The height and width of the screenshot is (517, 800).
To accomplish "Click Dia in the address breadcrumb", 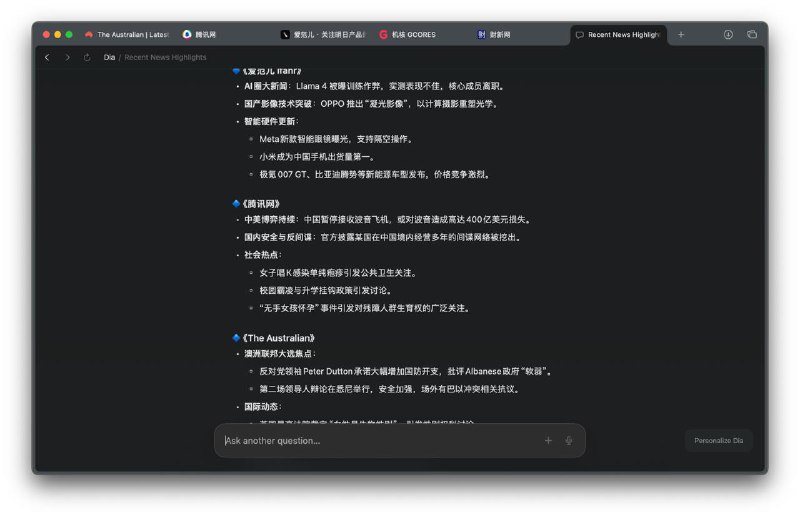I will [109, 57].
